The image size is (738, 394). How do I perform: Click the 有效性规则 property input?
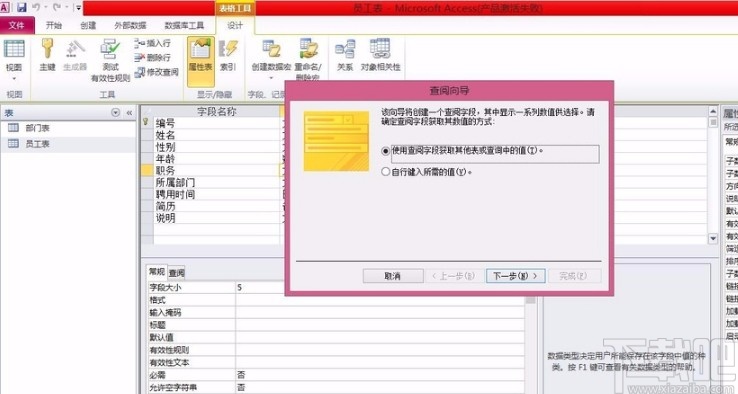380,350
